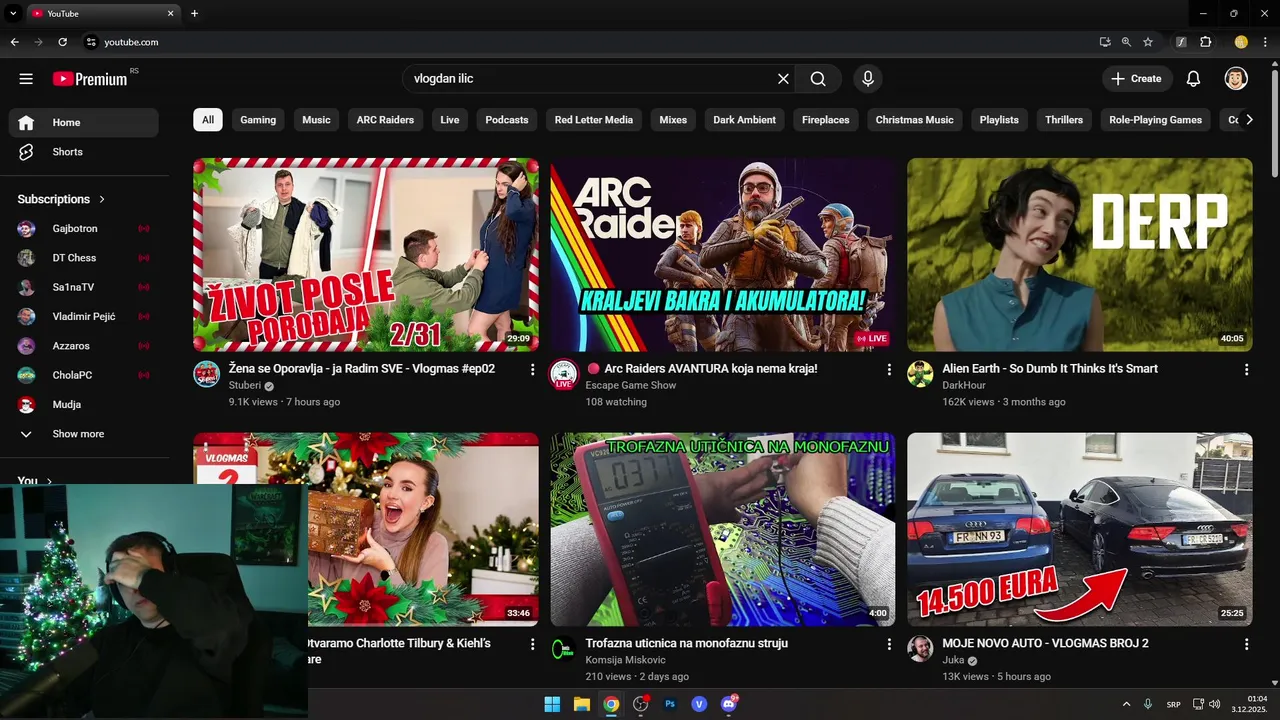
Task: Open the Arc Raiders live stream thumbnail
Action: click(723, 254)
